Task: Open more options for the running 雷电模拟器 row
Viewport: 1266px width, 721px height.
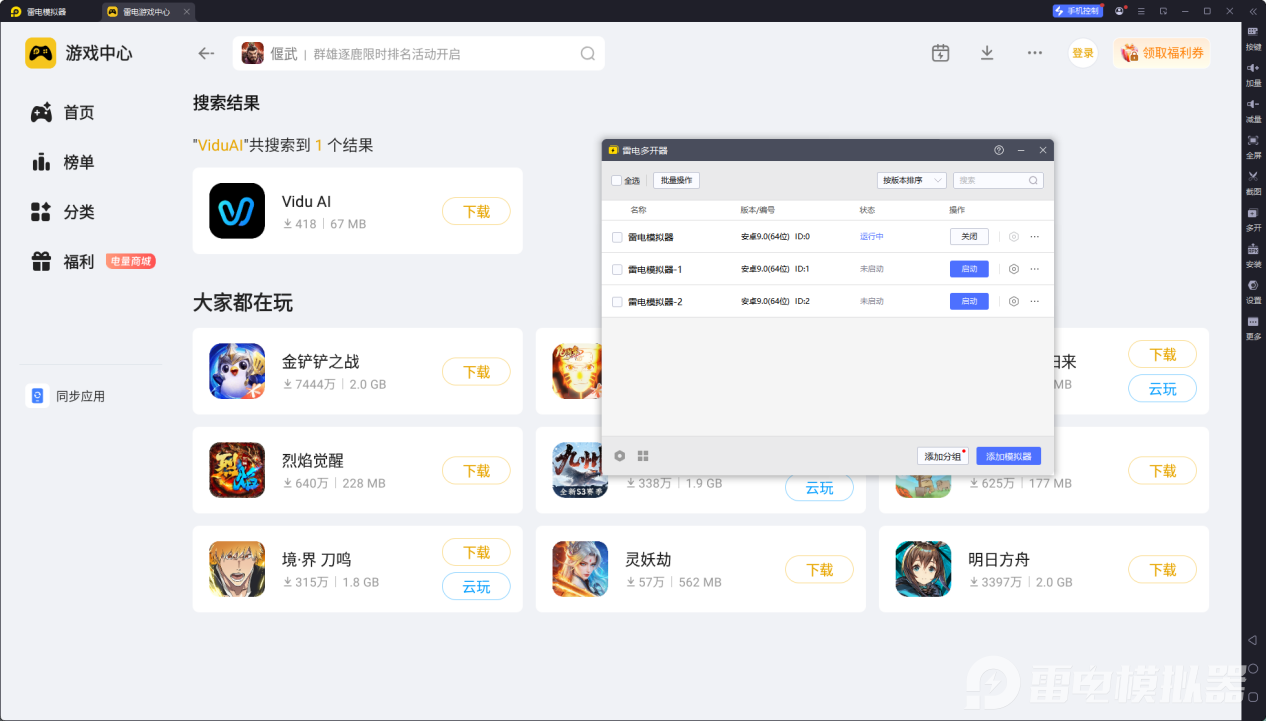Action: [x=1035, y=237]
